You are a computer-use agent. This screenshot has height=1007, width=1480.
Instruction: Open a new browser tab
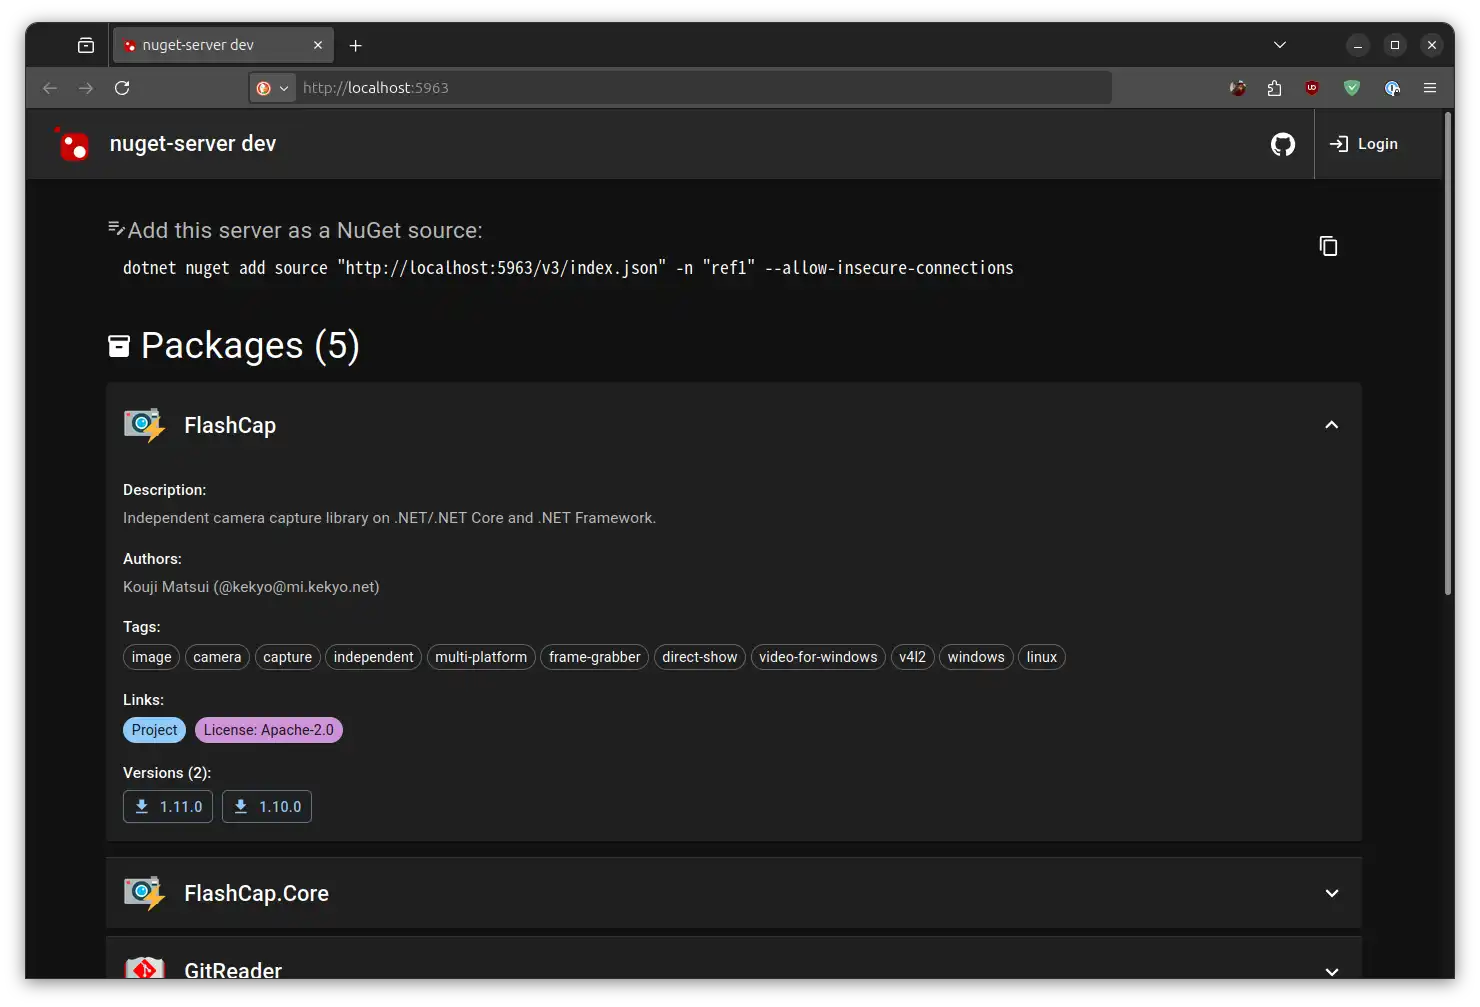(x=355, y=45)
